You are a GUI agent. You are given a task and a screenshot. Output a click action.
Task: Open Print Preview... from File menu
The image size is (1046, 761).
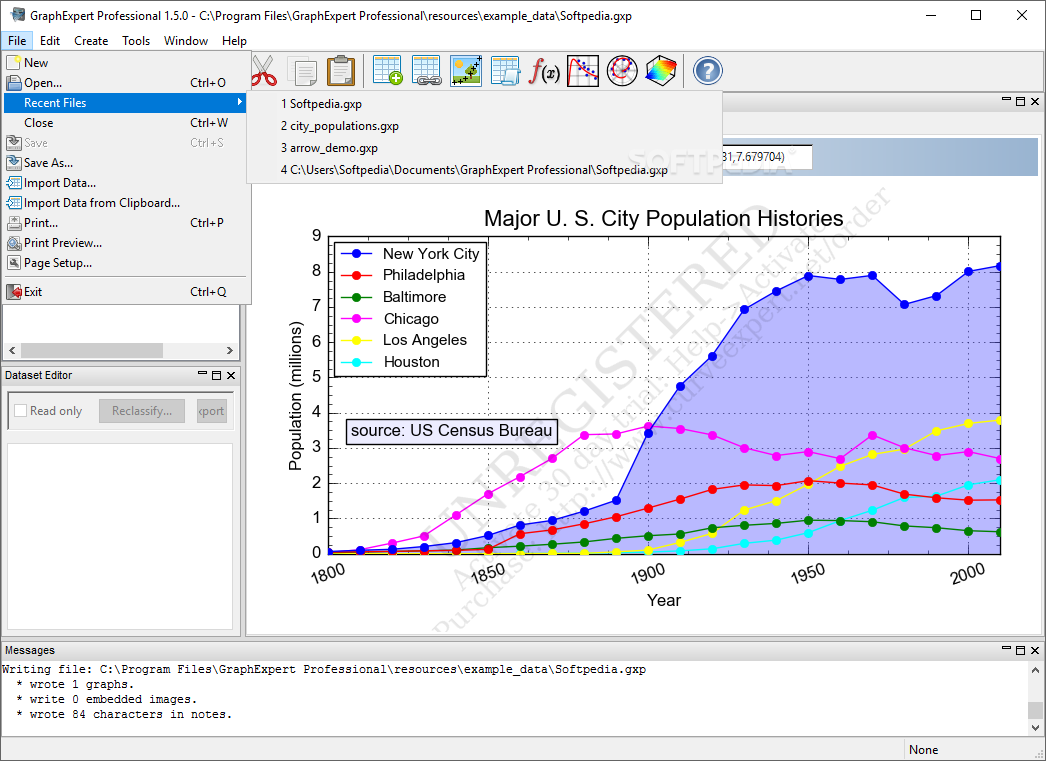(125, 243)
